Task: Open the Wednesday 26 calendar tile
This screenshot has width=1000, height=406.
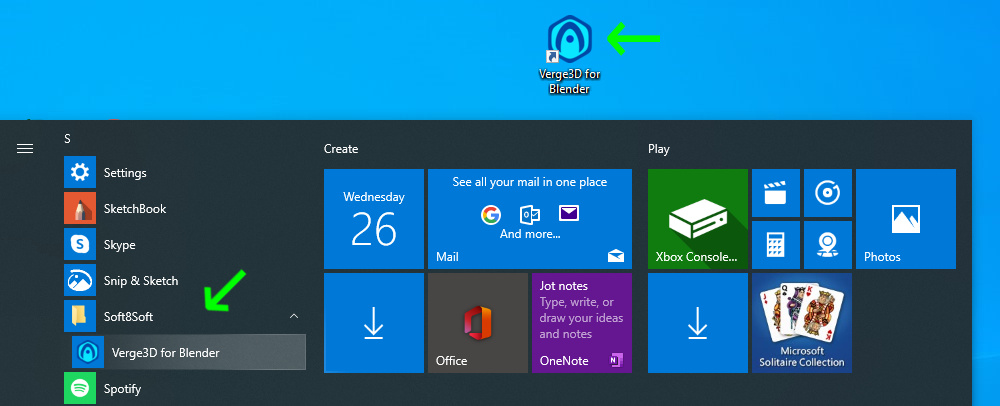Action: [x=374, y=219]
